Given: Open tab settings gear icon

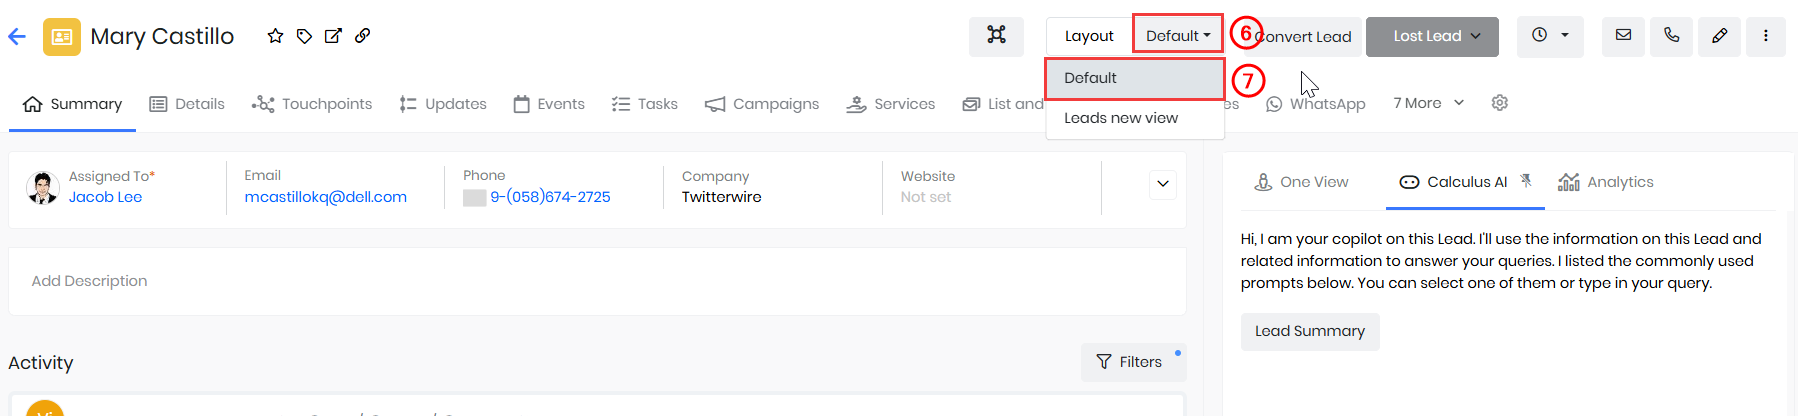Looking at the screenshot, I should coord(1499,103).
